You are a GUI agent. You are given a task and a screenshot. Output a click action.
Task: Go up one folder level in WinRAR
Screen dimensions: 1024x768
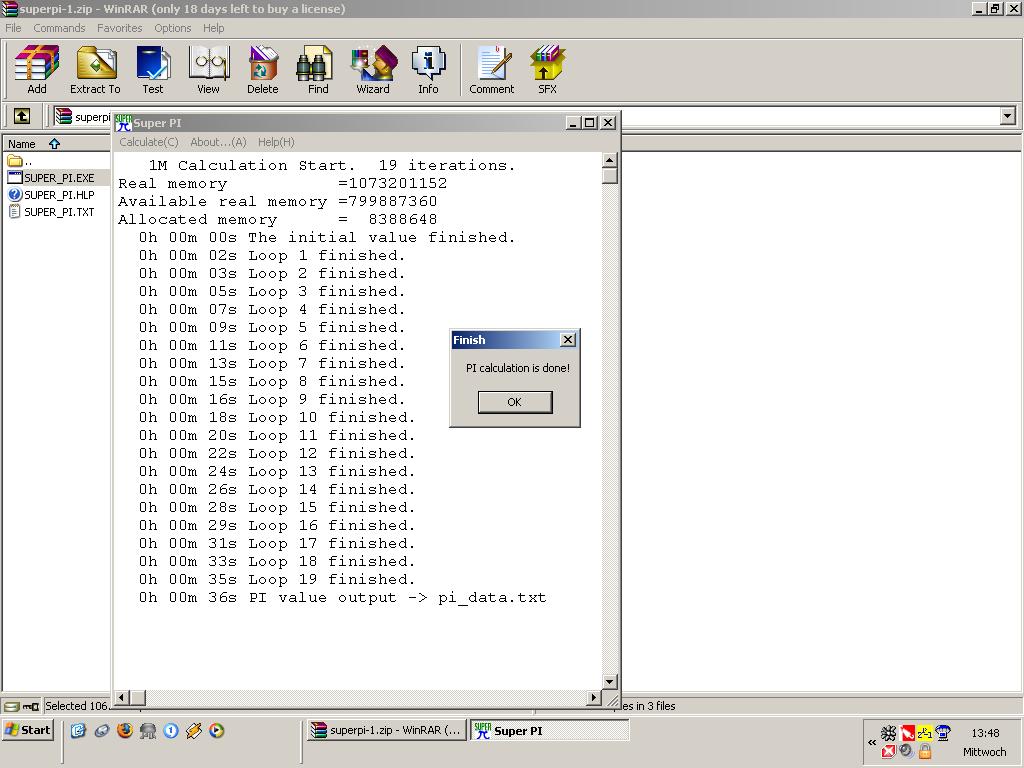pyautogui.click(x=22, y=116)
